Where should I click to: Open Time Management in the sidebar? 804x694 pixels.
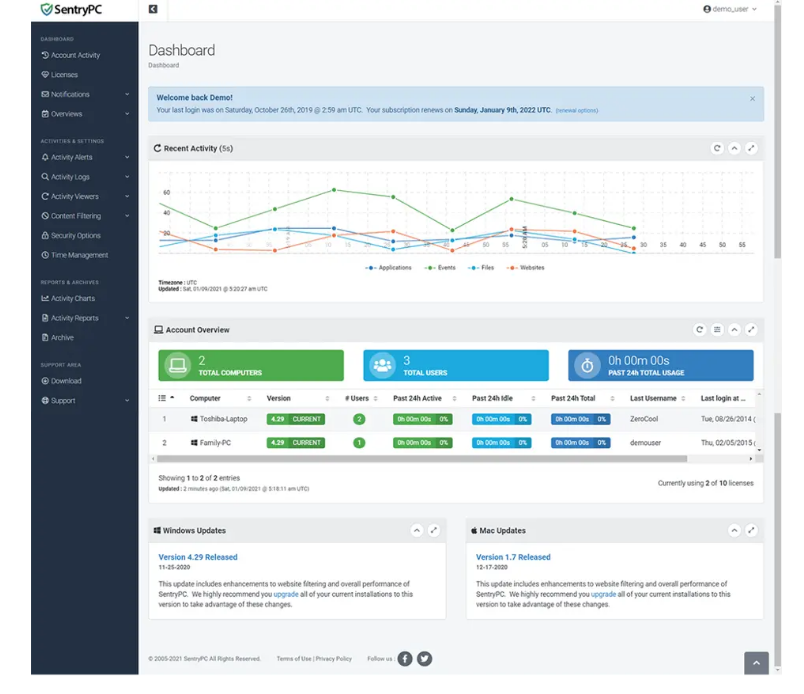75,255
